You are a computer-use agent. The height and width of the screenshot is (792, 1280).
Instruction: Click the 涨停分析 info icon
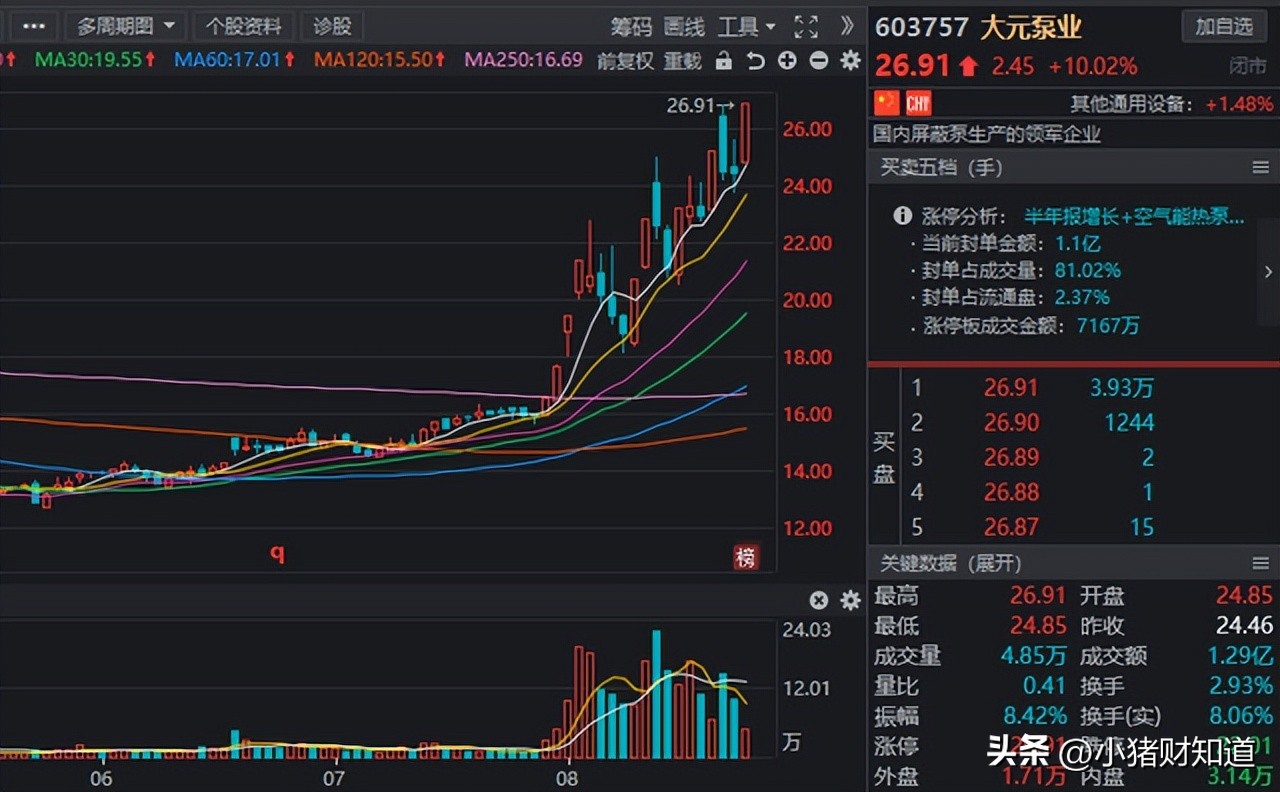904,215
